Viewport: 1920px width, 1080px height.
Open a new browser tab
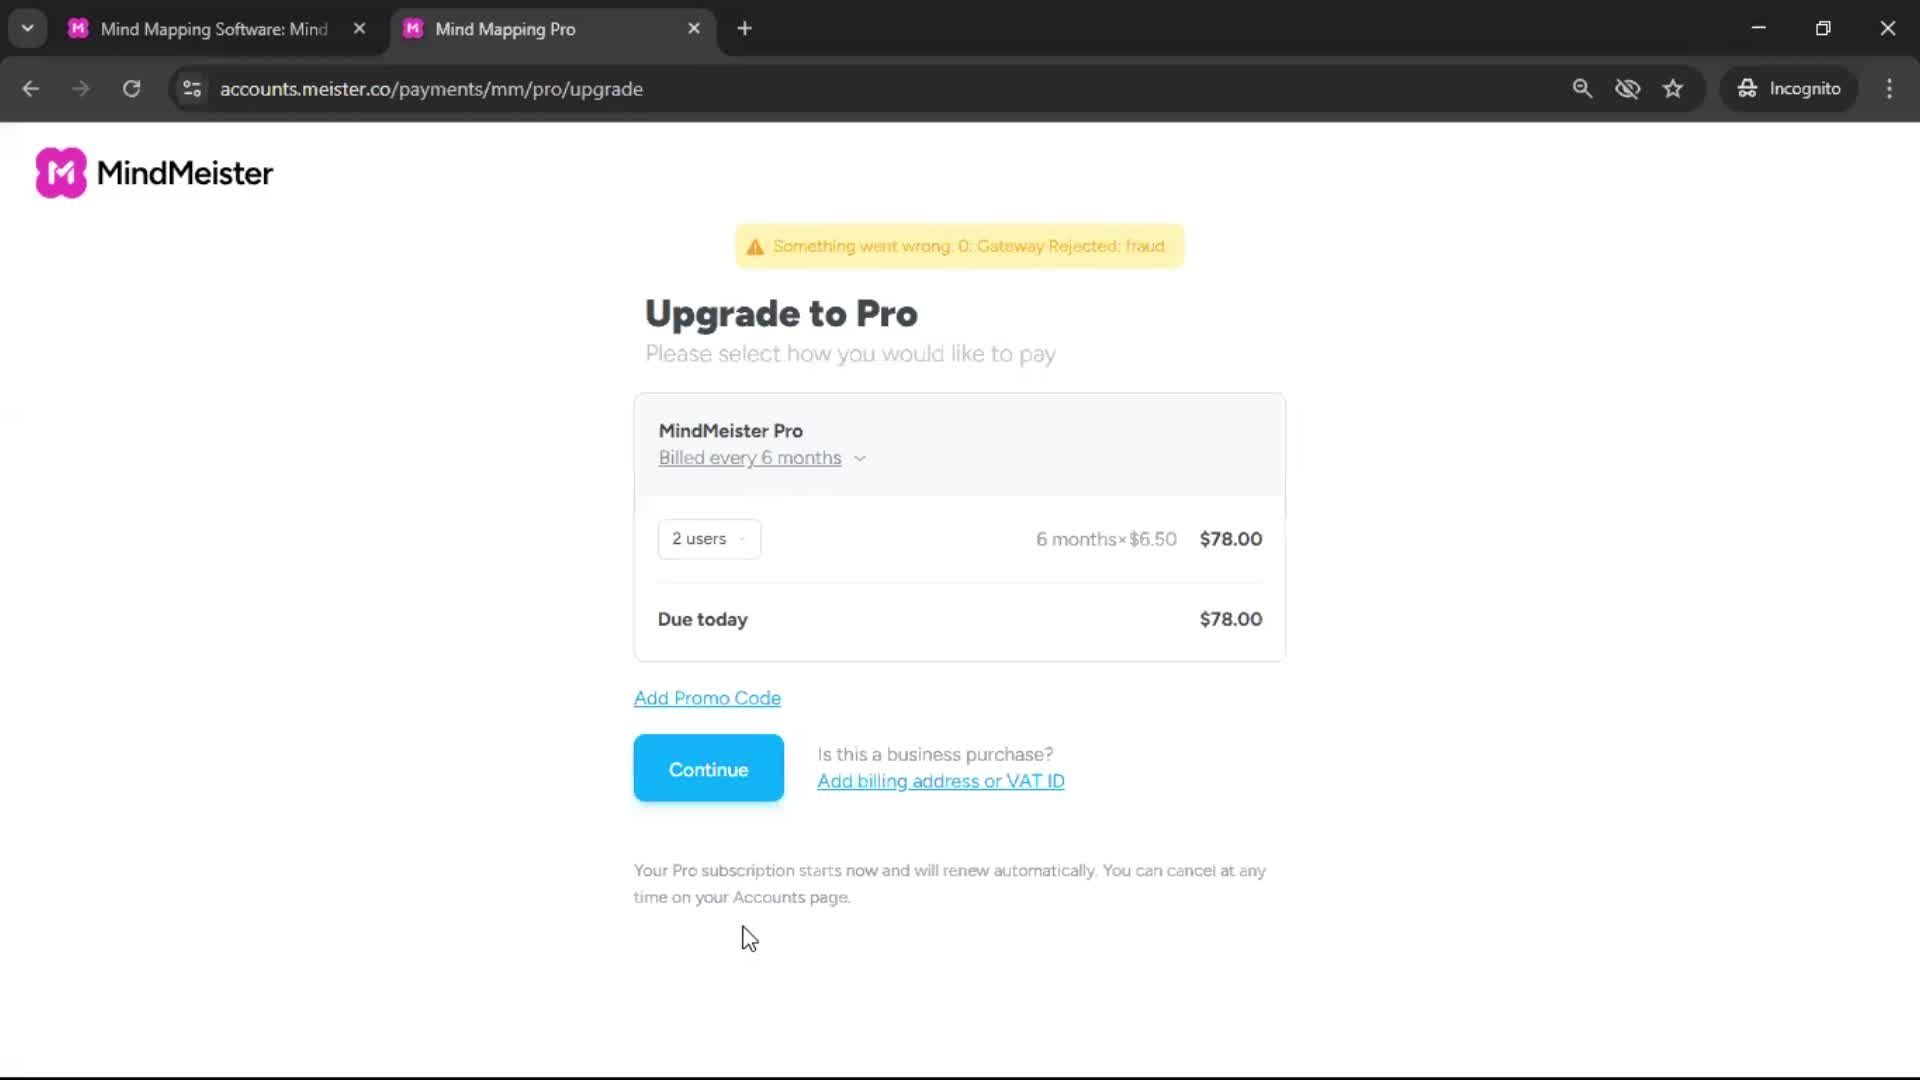[744, 29]
